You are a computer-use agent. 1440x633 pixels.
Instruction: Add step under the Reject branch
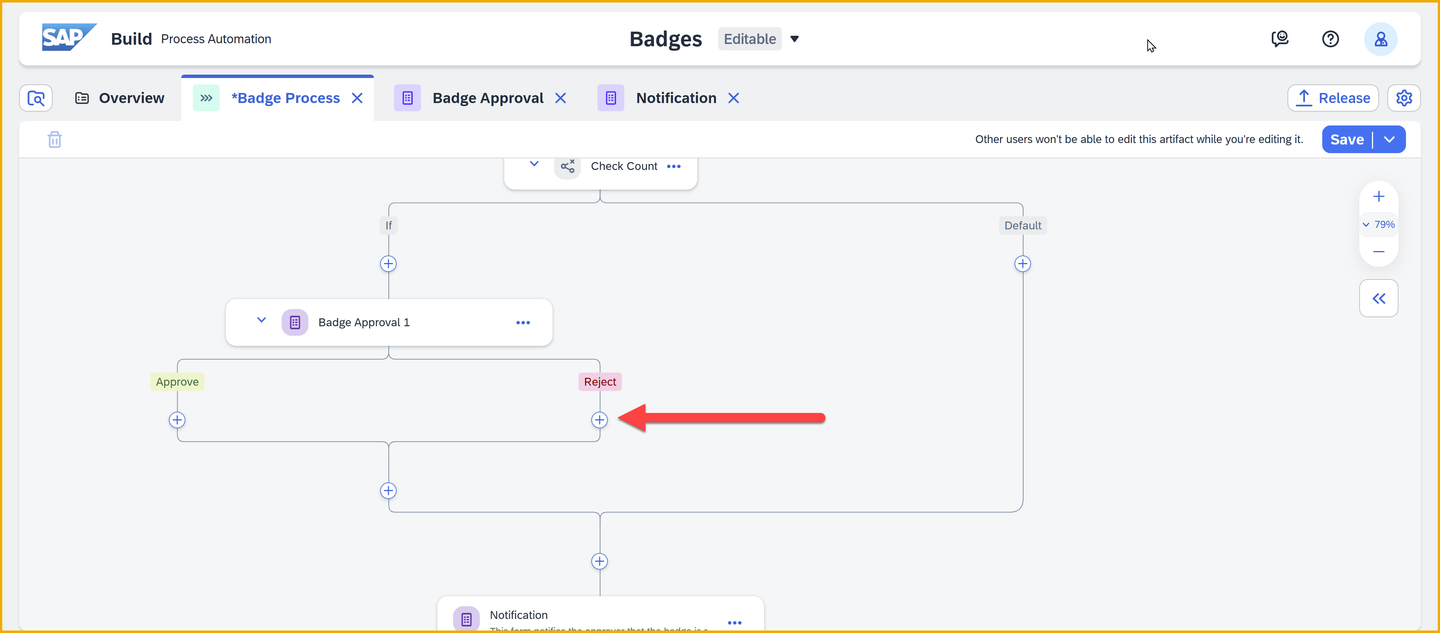click(600, 420)
